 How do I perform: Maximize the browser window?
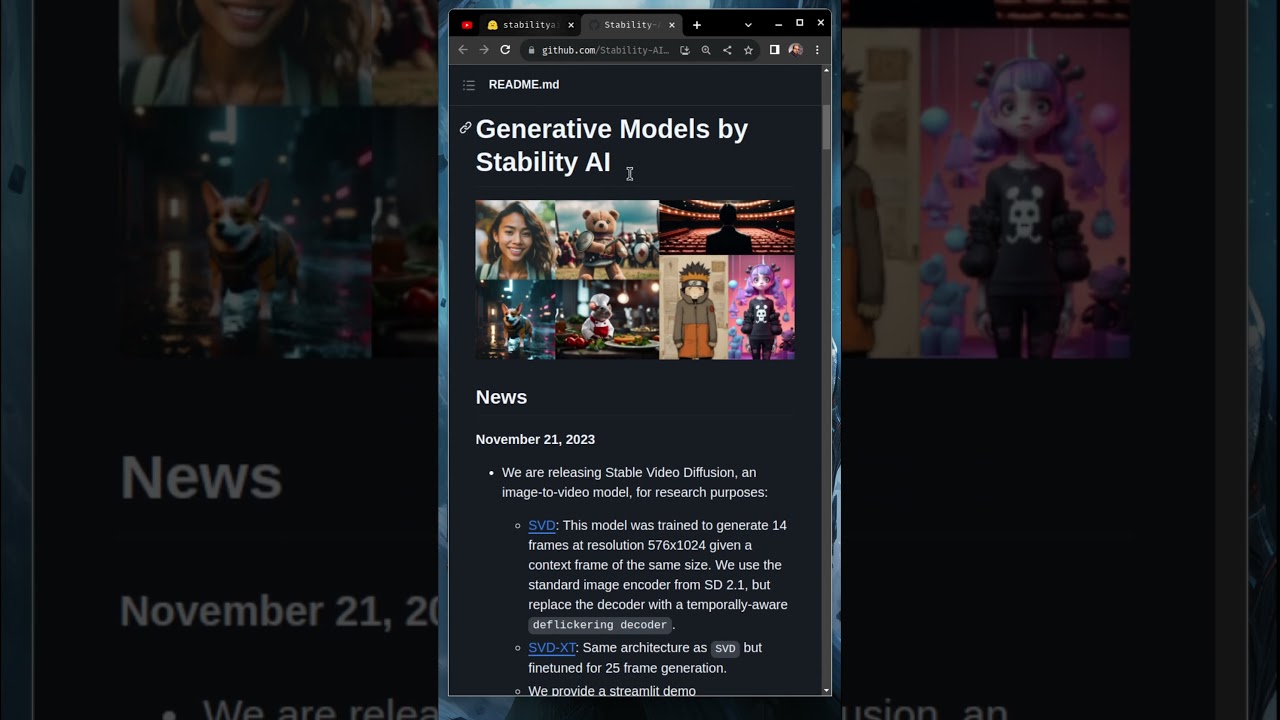click(799, 24)
